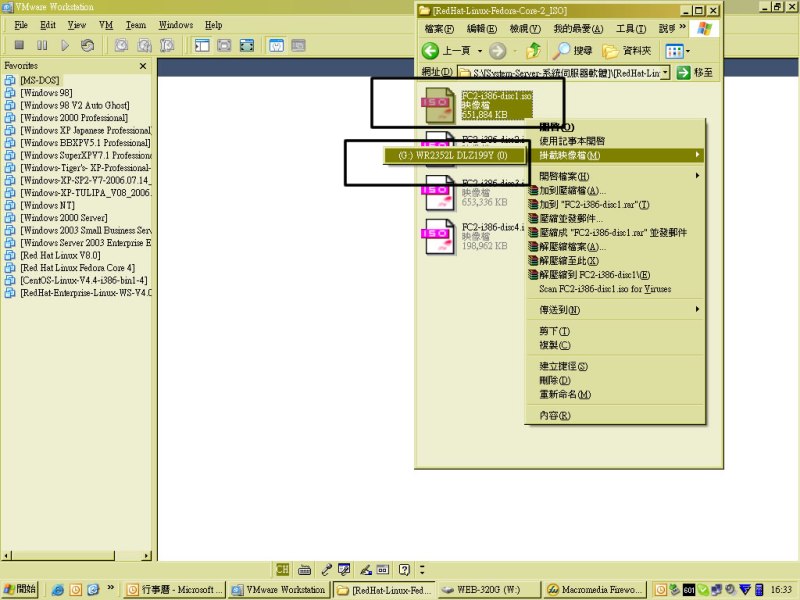Viewport: 800px width, 600px height.
Task: Click the VMware Summary view icon
Action: (276, 45)
